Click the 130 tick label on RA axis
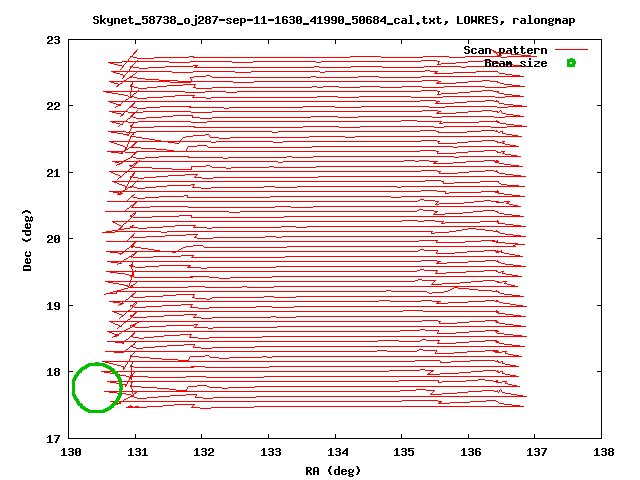This screenshot has height=480, width=640. point(71,452)
